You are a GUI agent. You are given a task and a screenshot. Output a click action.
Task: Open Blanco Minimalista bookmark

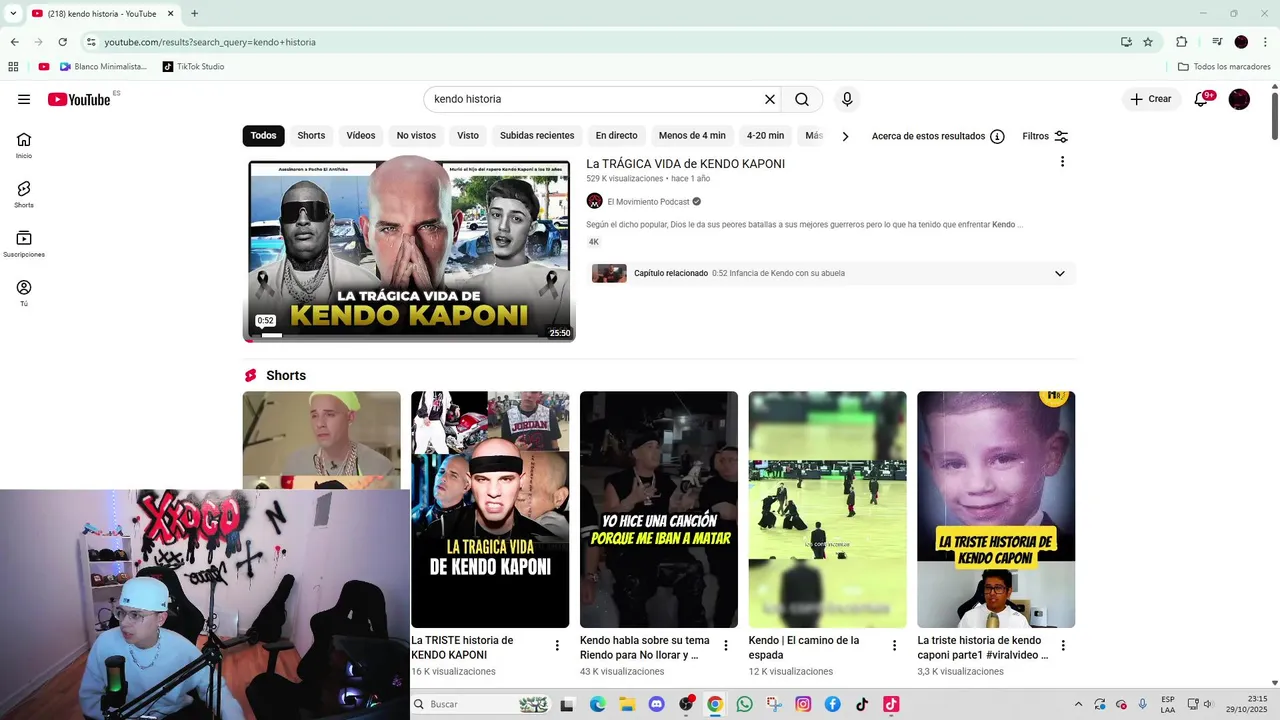(x=103, y=67)
